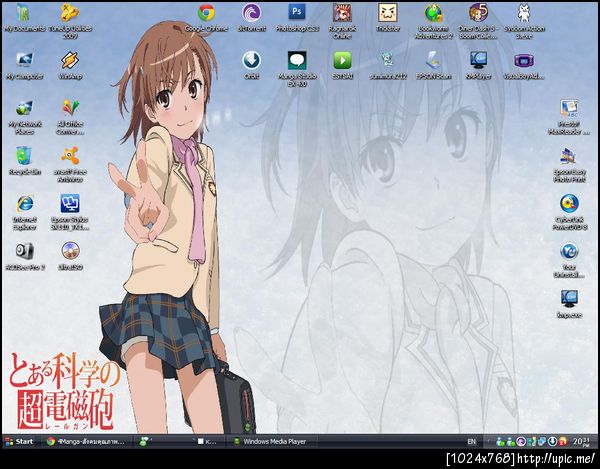Select the Epson Stylus desktop shortcut

click(70, 213)
